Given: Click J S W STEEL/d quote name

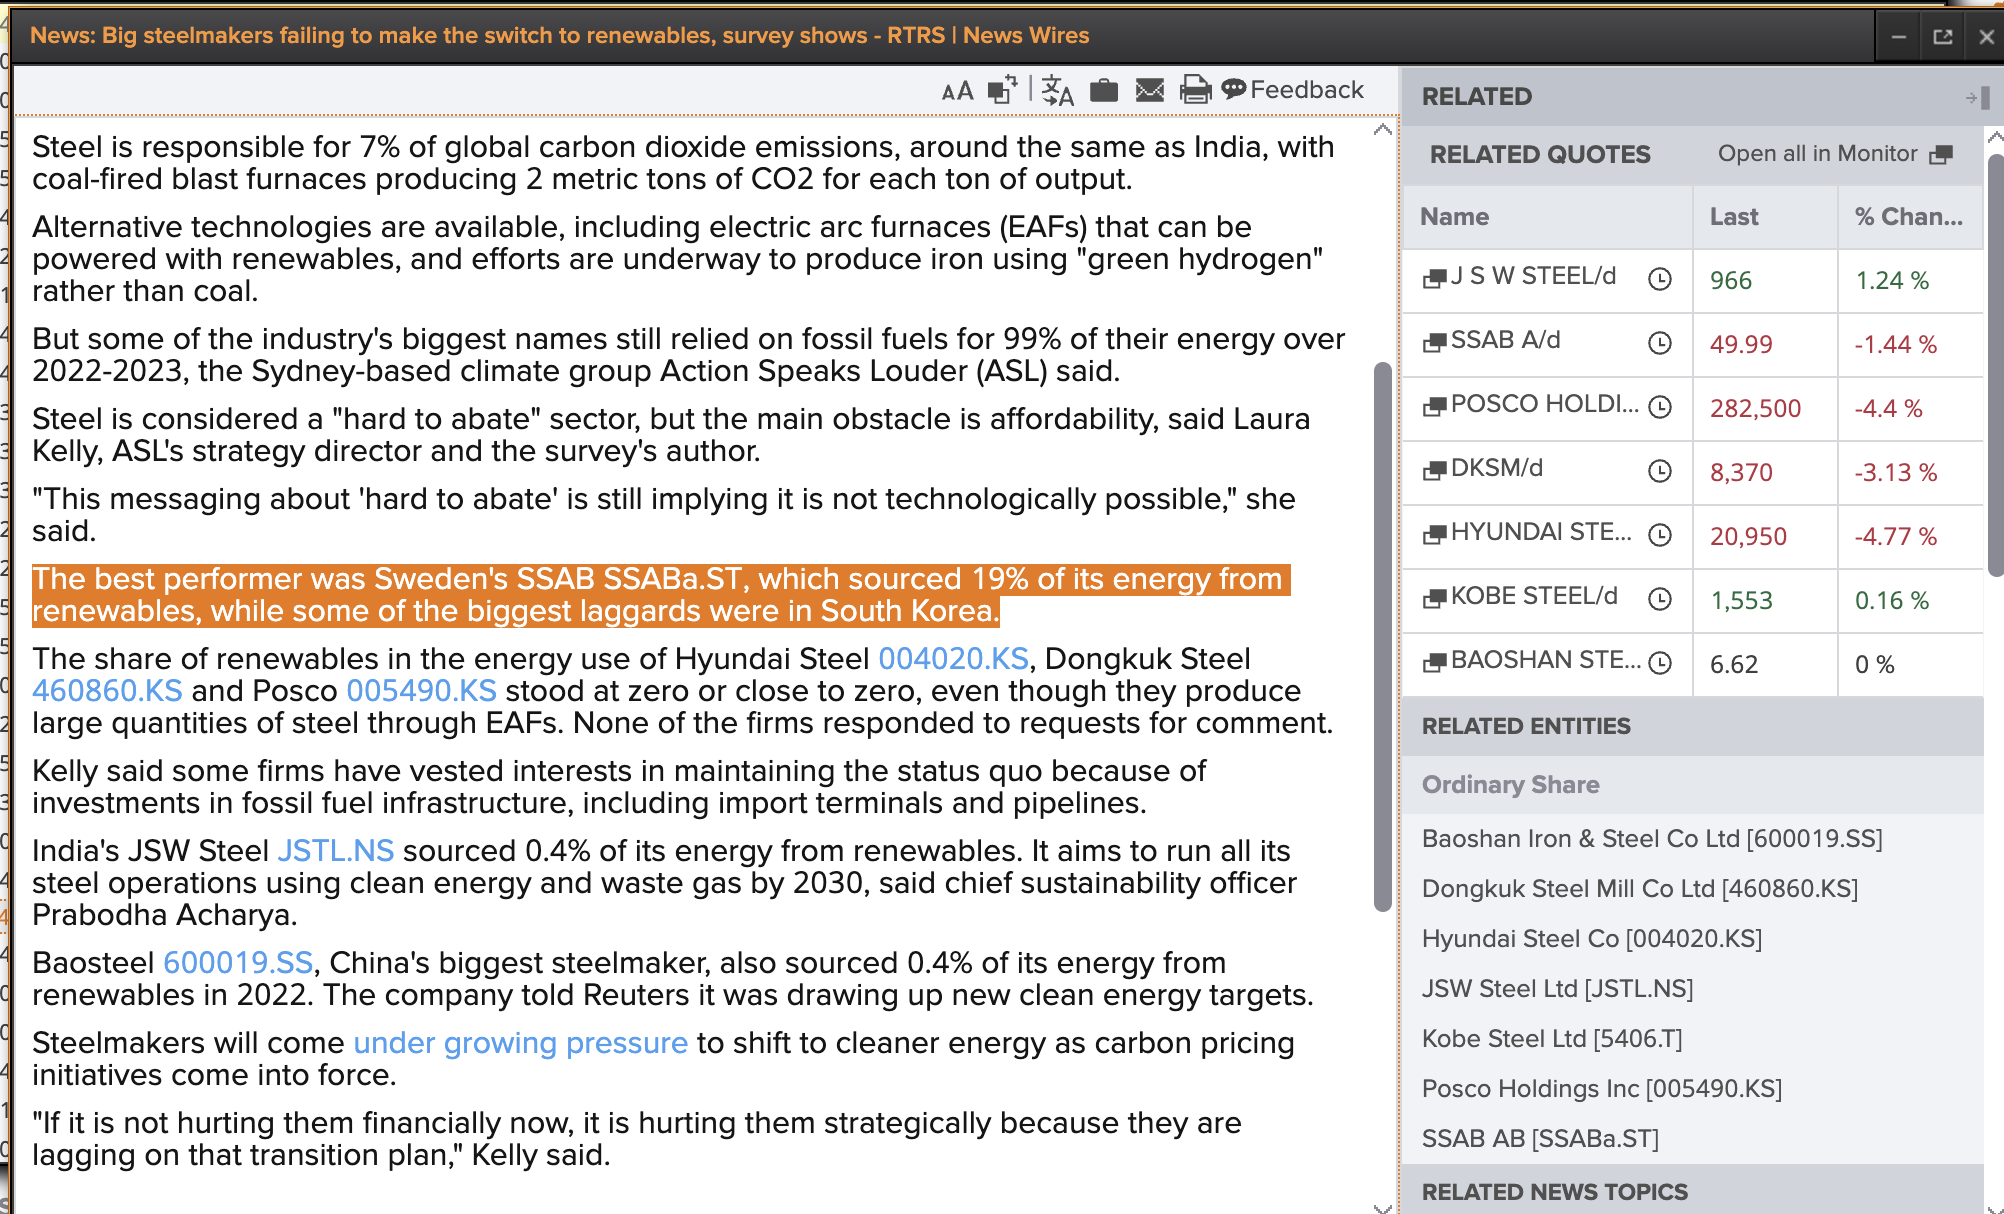Looking at the screenshot, I should point(1533,276).
